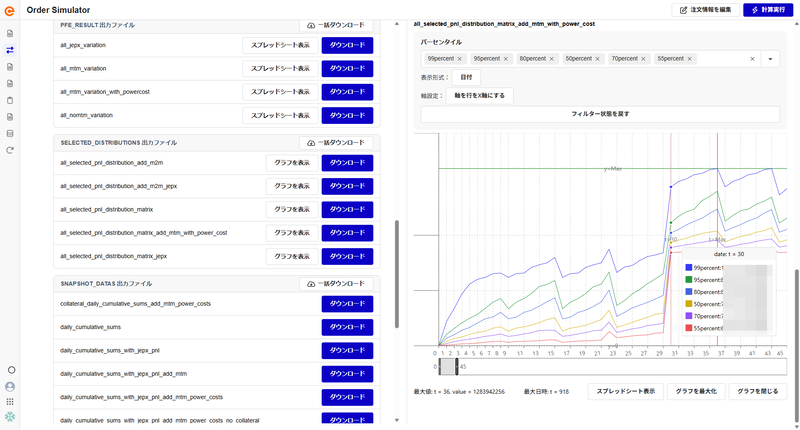Click the chart range slider handle
This screenshot has width=800, height=430.
point(457,367)
